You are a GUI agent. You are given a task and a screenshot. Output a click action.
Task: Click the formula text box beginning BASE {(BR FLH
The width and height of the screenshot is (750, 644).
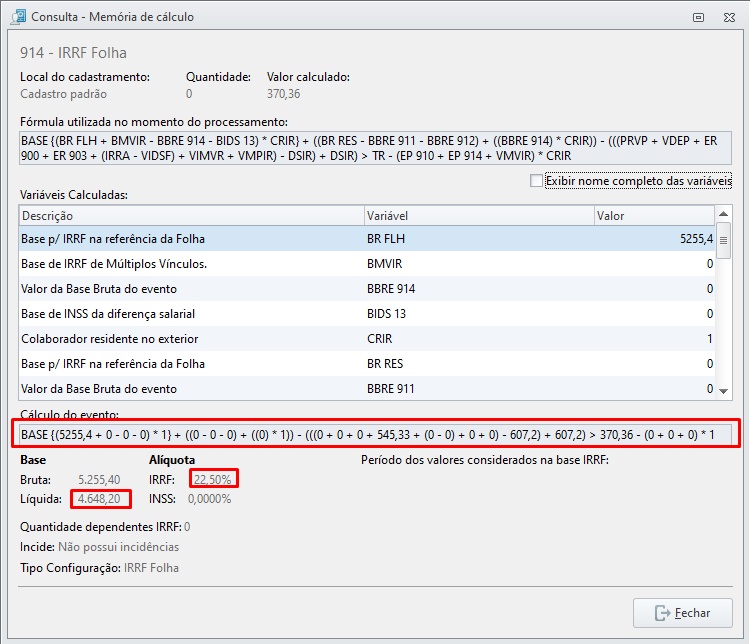[375, 148]
